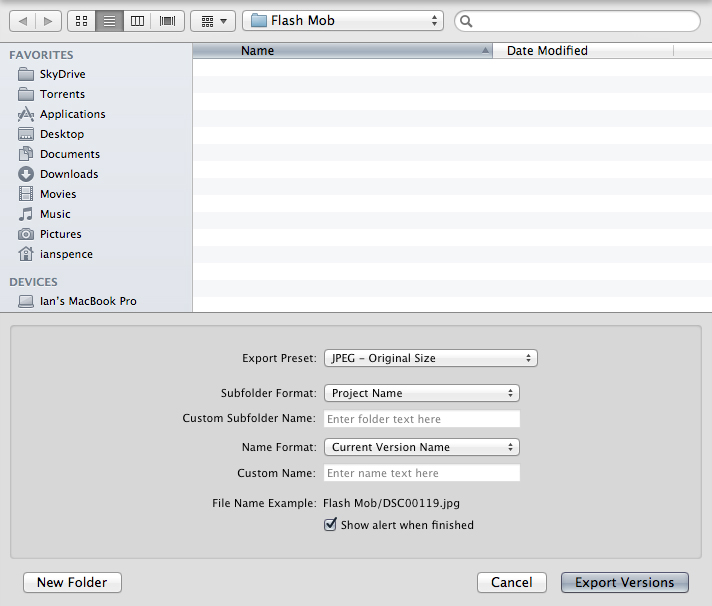Screen dimensions: 712x606
Task: Open the Export Preset dropdown
Action: pyautogui.click(x=430, y=358)
